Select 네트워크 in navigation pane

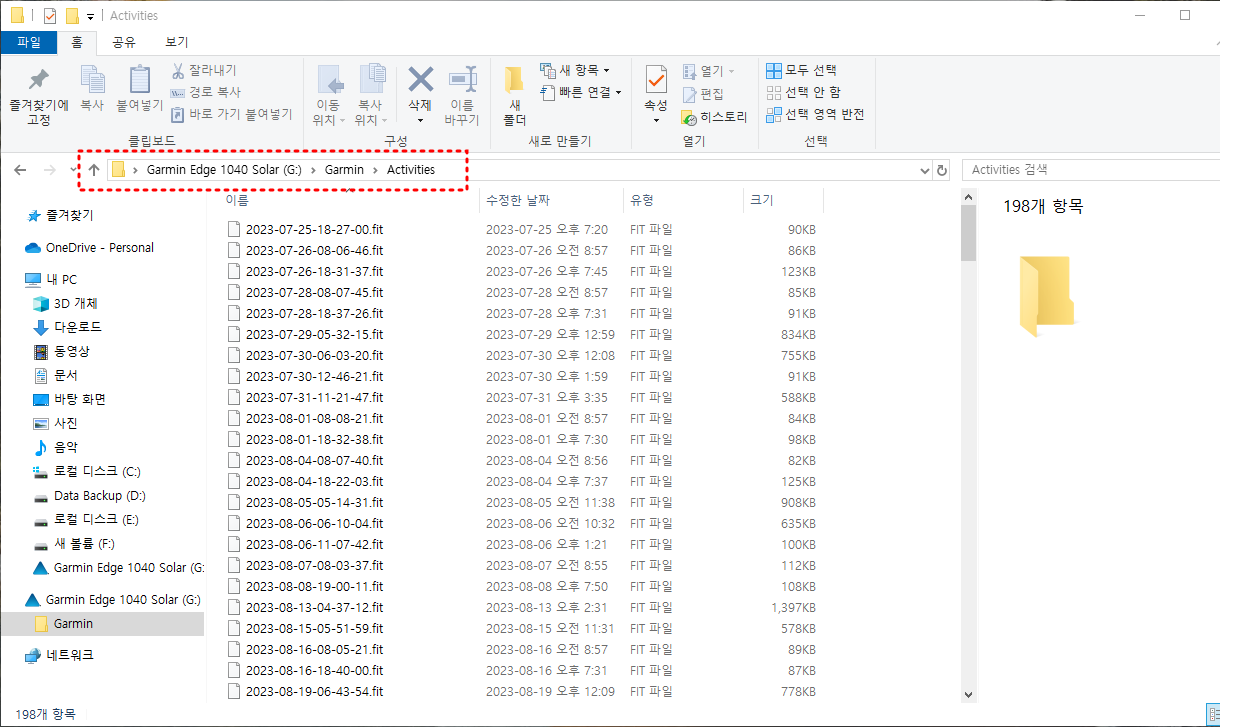pyautogui.click(x=58, y=655)
